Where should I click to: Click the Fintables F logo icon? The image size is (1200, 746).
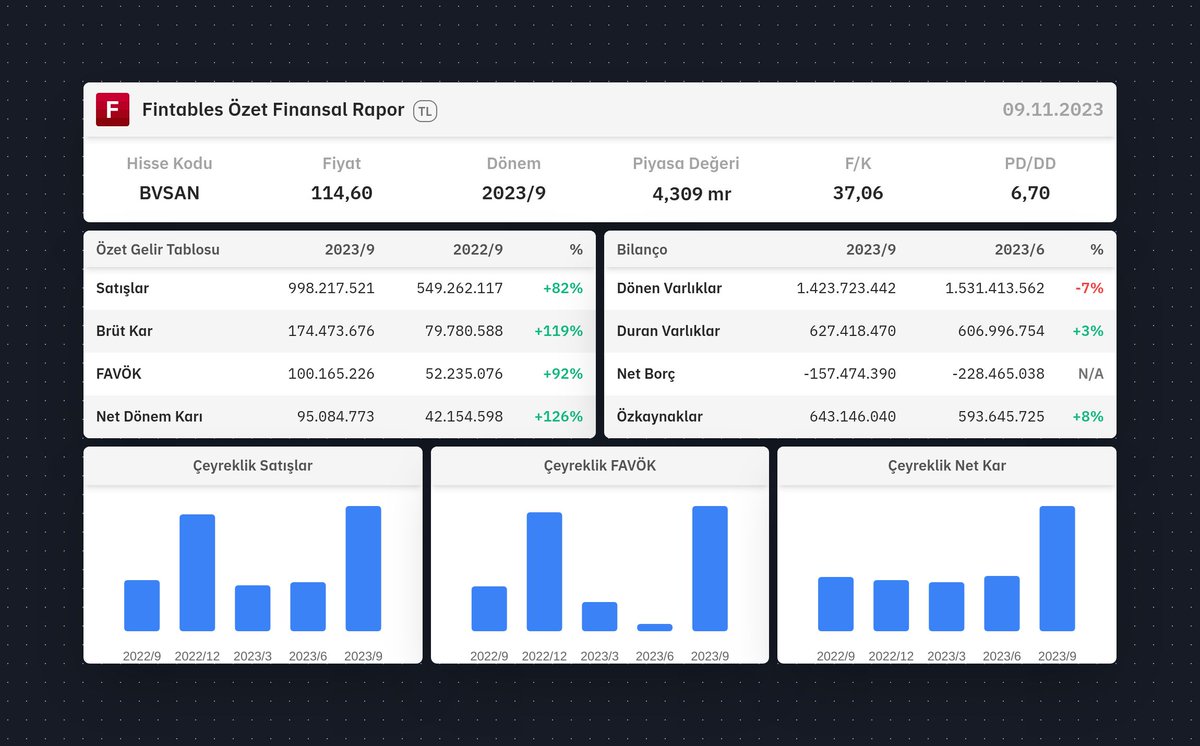click(112, 109)
